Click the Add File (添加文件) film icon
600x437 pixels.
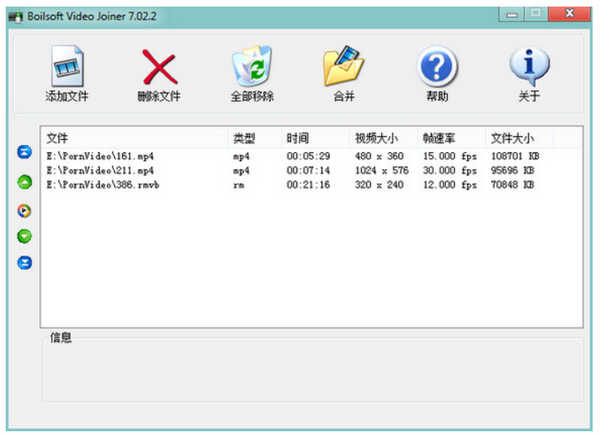click(67, 66)
